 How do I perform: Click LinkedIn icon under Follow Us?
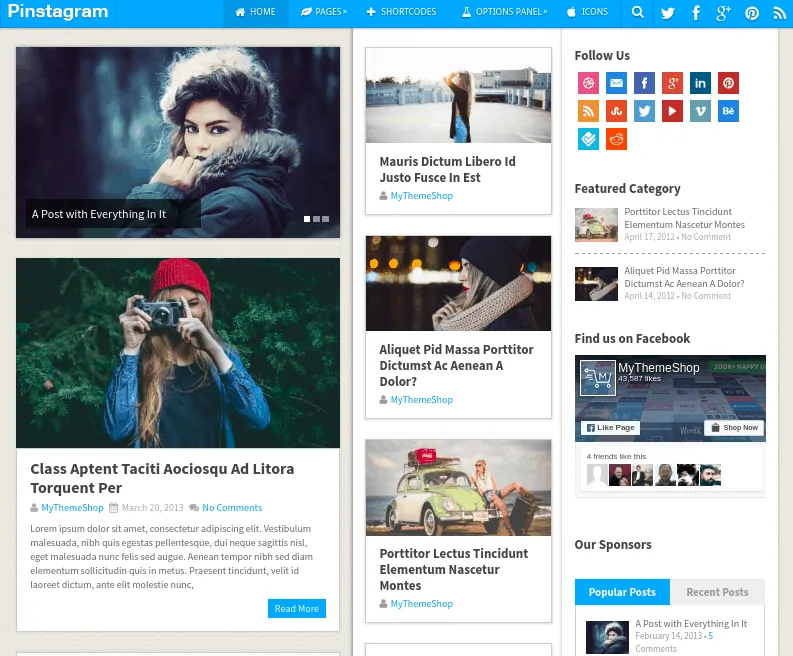[x=700, y=83]
